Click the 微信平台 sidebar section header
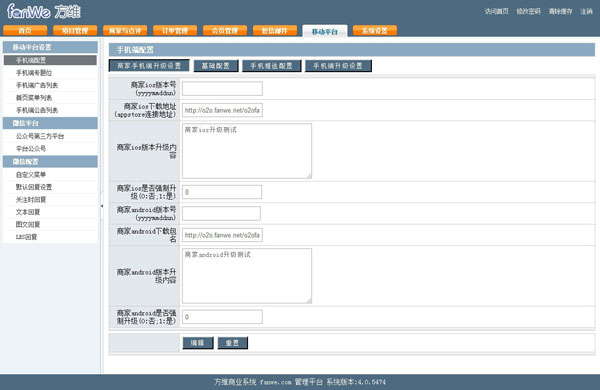The height and width of the screenshot is (390, 600). [x=50, y=123]
